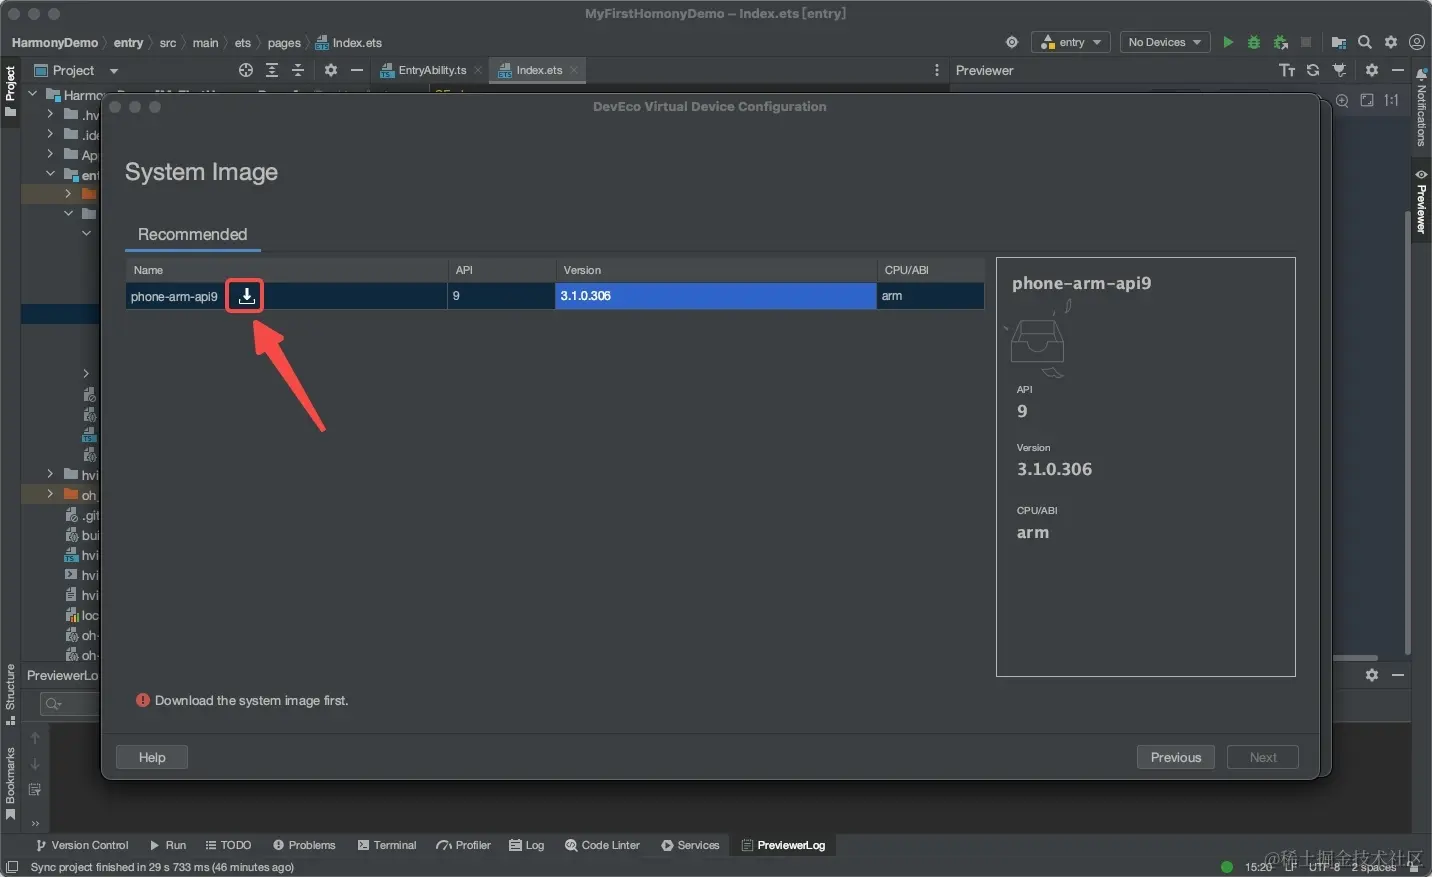The image size is (1432, 877).
Task: Open the project structure folder icon
Action: (x=1338, y=42)
